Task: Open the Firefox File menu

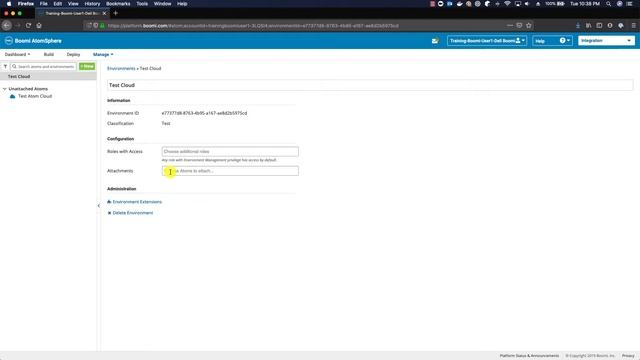Action: 43,4
